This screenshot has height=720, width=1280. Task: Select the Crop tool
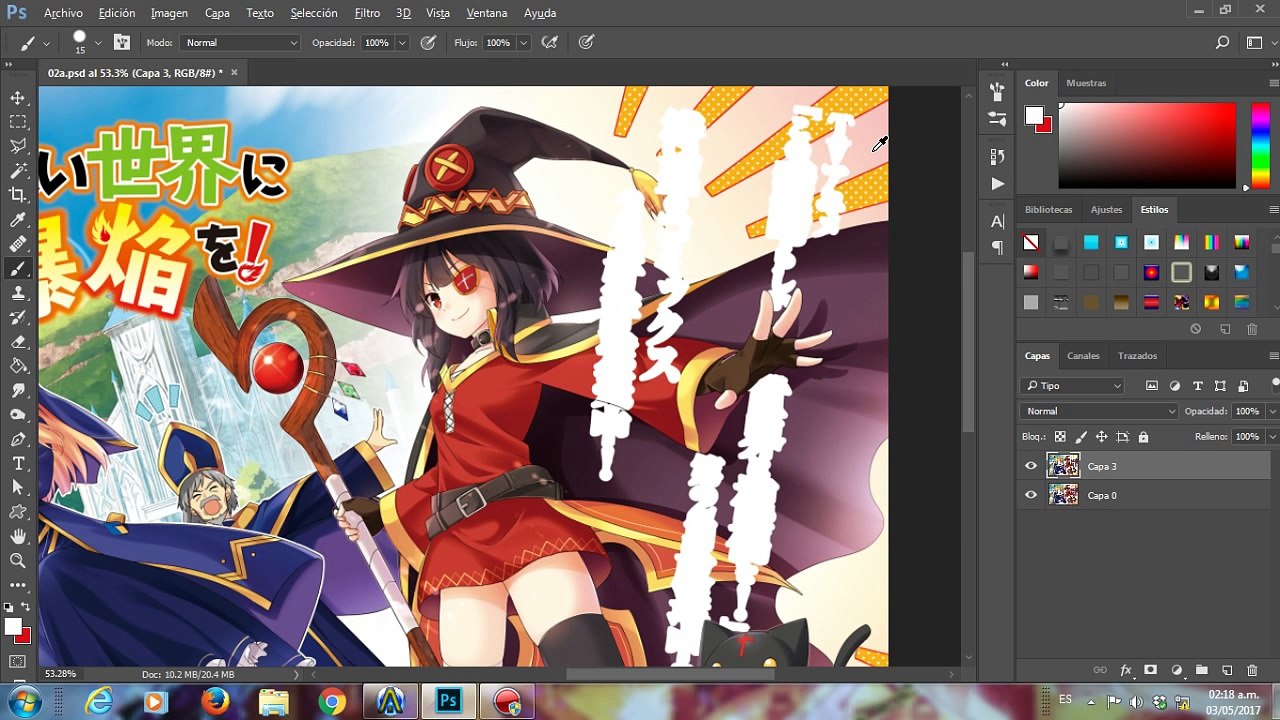coord(18,195)
